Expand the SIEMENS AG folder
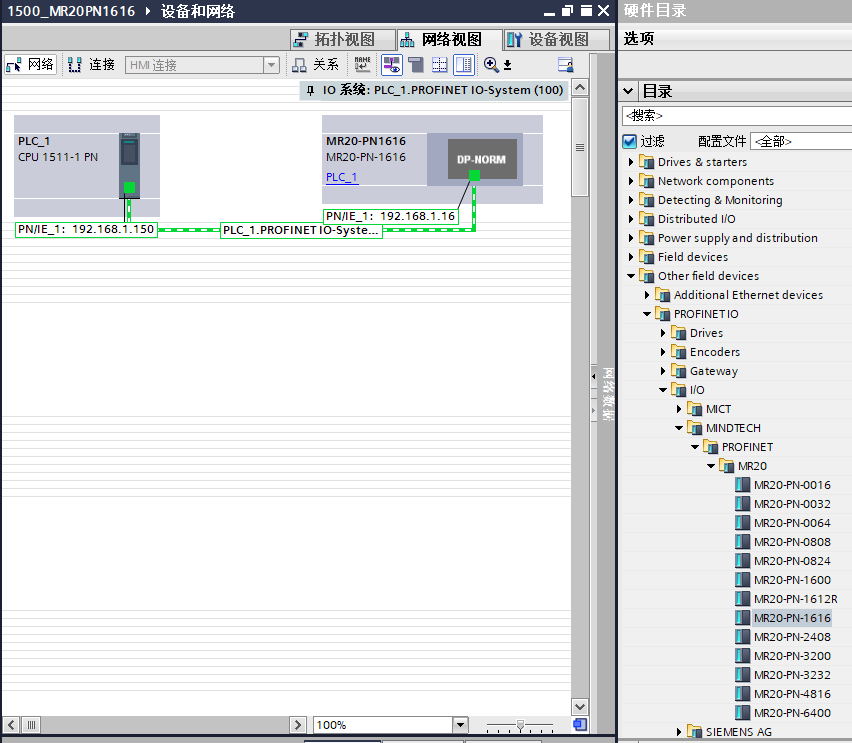The height and width of the screenshot is (743, 852). coord(679,732)
